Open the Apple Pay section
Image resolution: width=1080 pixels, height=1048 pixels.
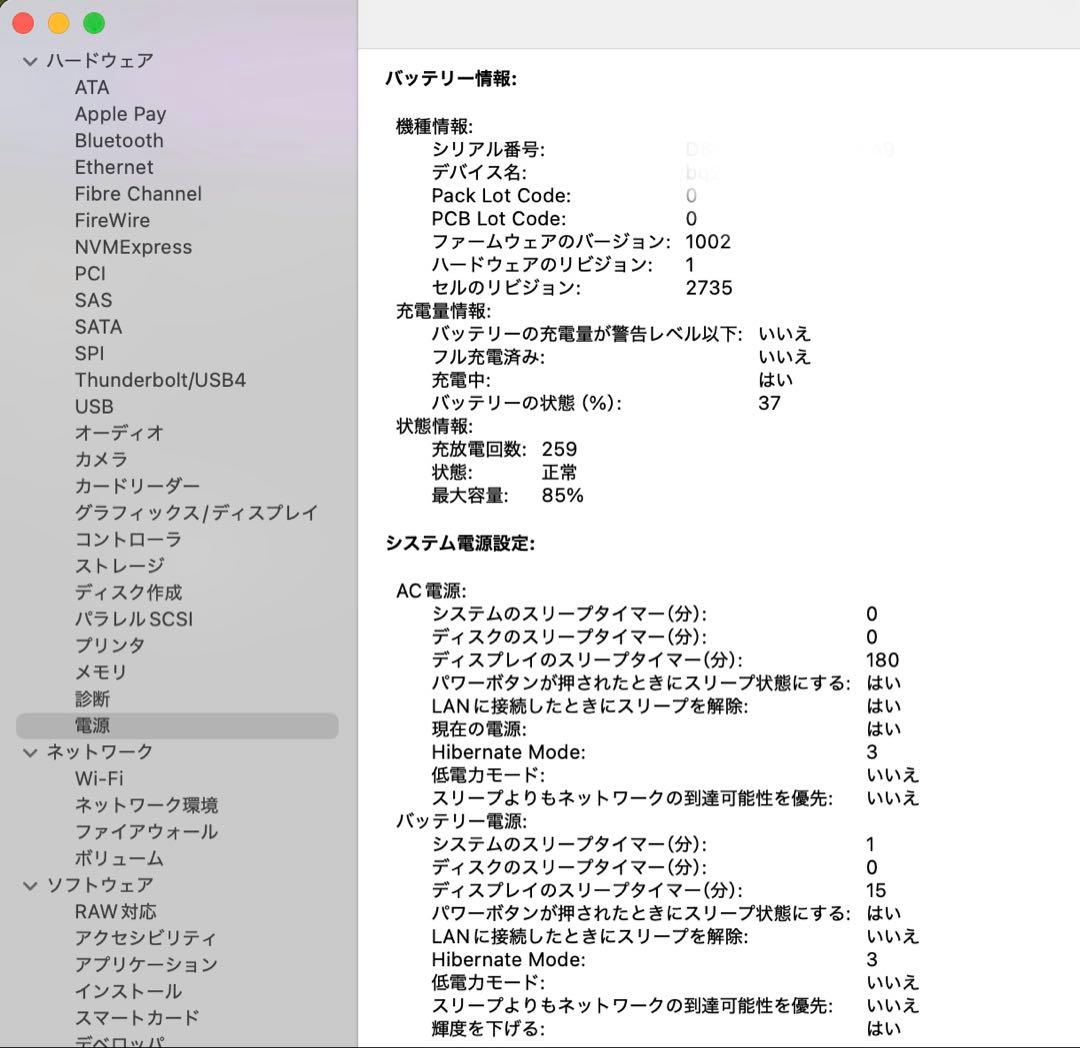pos(120,113)
